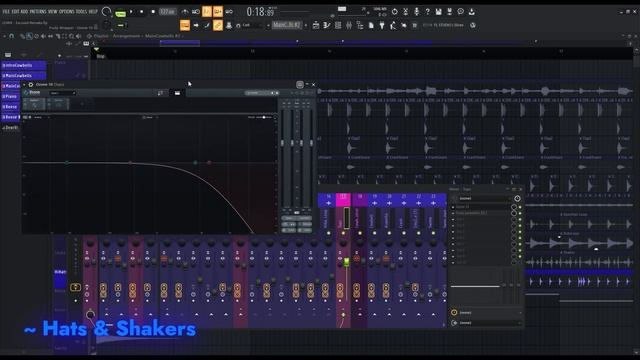
Task: Click the download icon in top toolbar
Action: (471, 12)
